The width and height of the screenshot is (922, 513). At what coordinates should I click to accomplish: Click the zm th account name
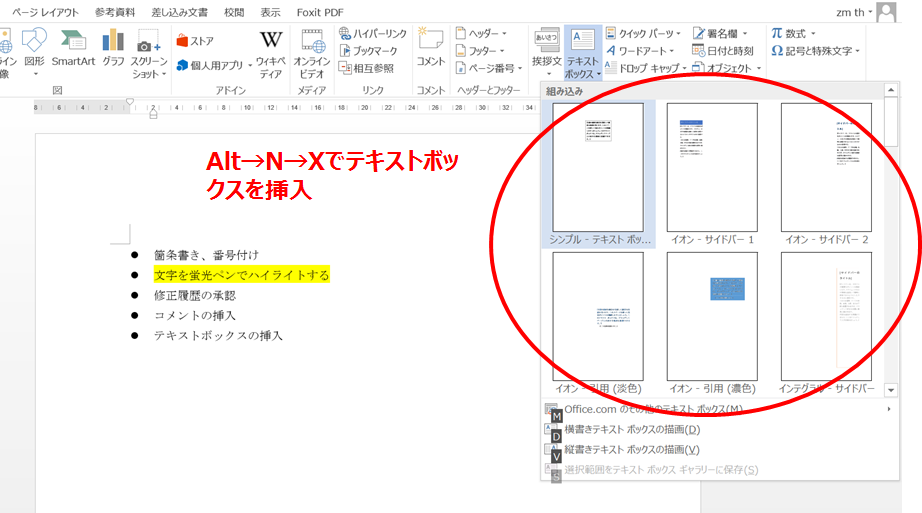(850, 12)
